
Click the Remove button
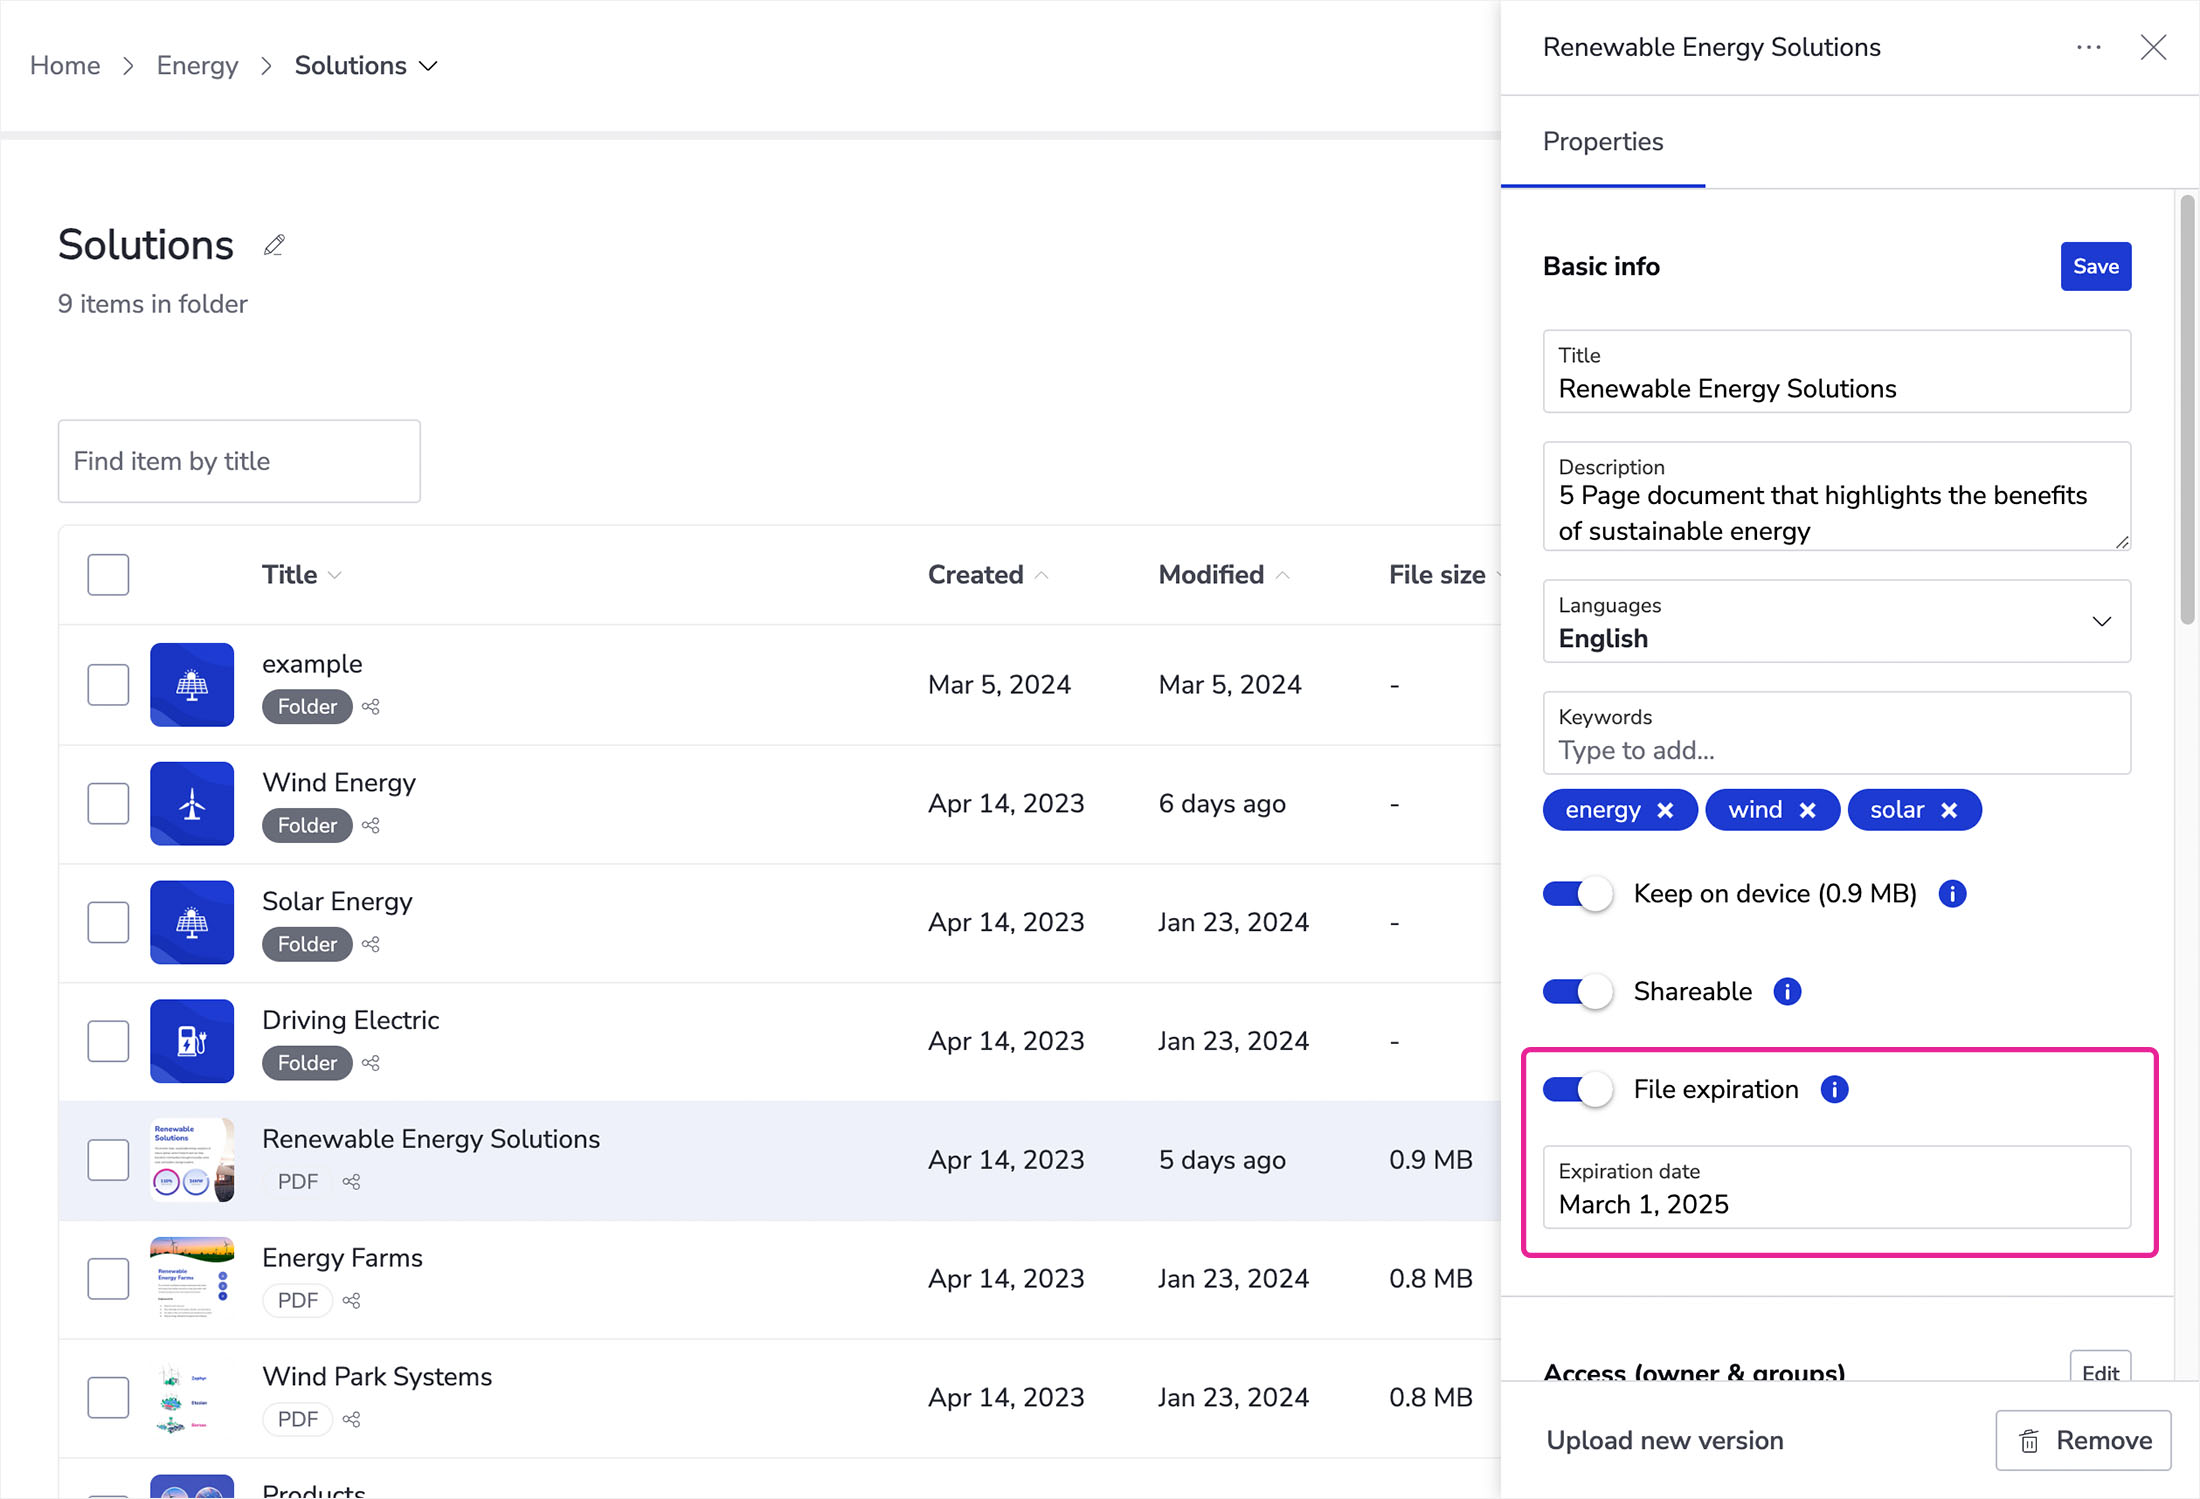point(2083,1441)
